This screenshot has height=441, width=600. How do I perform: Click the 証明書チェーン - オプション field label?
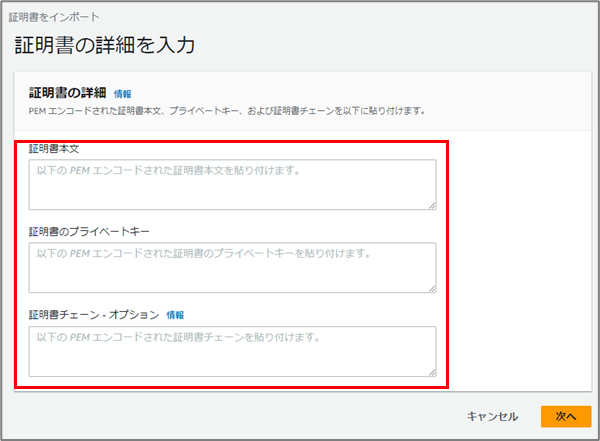pos(93,314)
